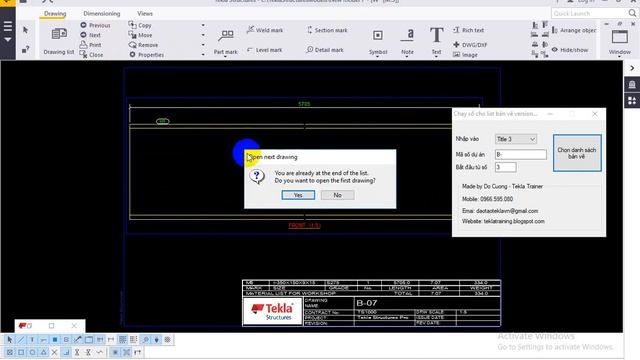Expand Copy options arrow
This screenshot has width=640, height=360.
203,25
